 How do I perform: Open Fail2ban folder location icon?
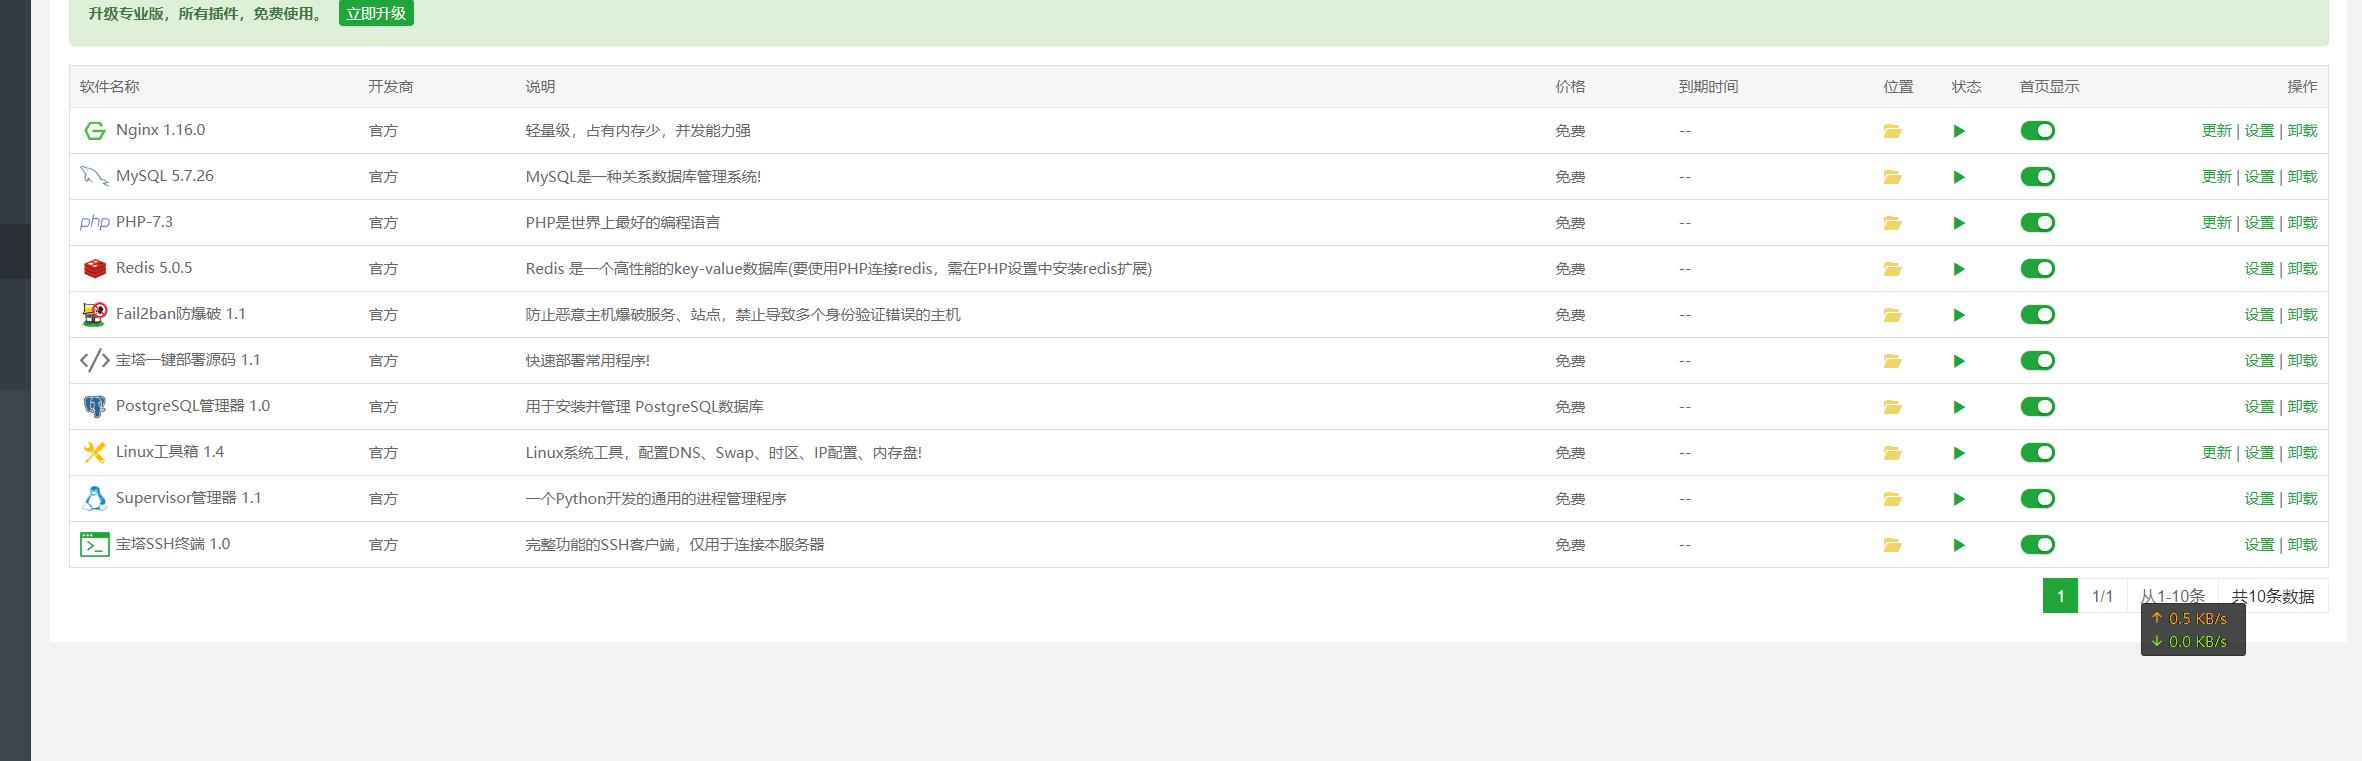[x=1892, y=315]
